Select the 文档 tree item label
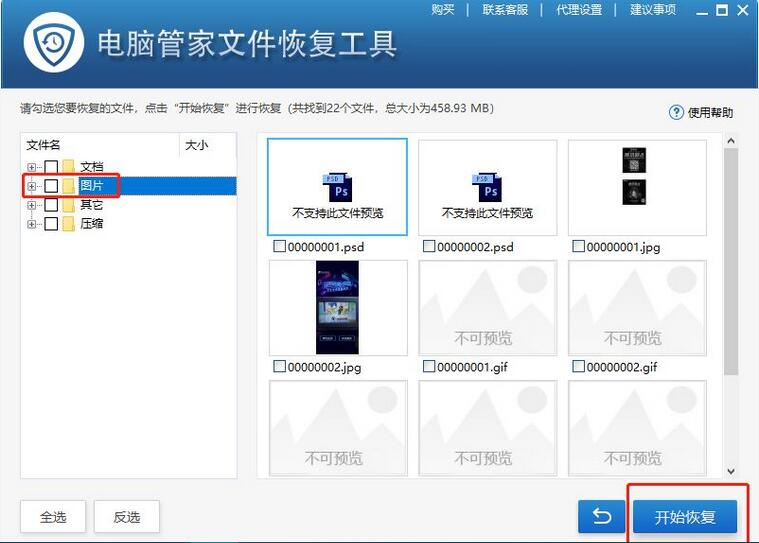This screenshot has height=543, width=759. [91, 167]
